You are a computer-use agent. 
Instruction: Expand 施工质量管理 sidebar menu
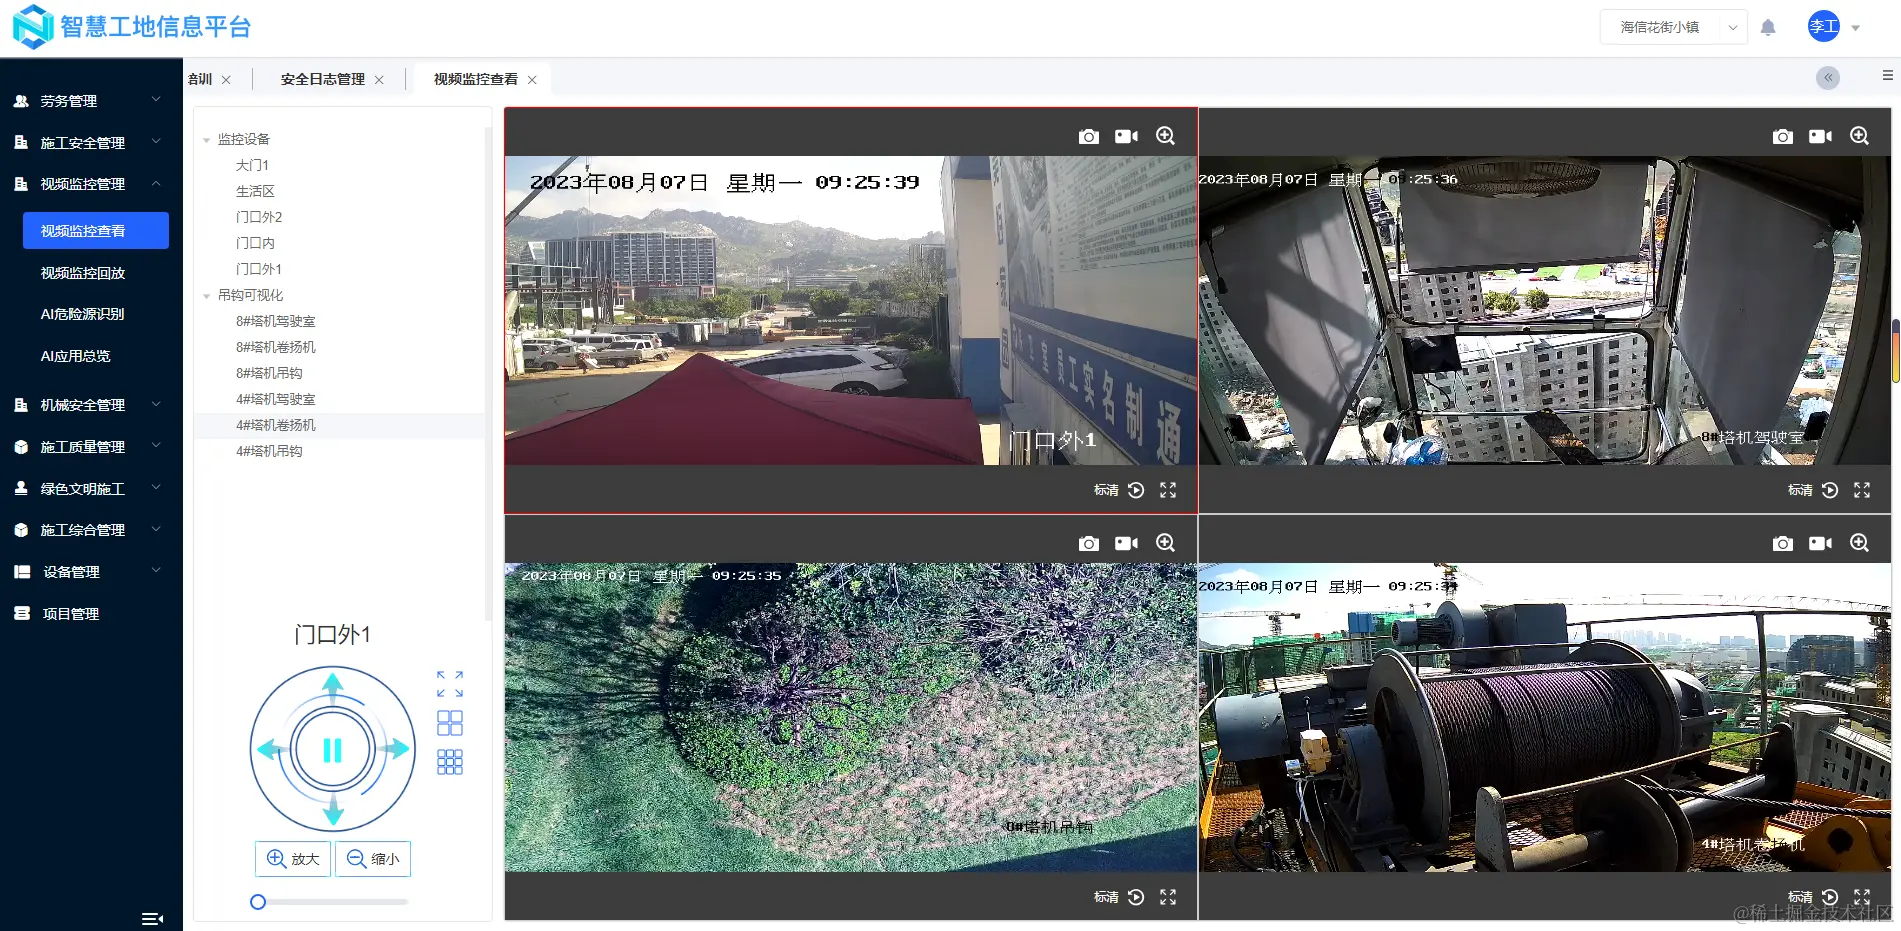pyautogui.click(x=91, y=447)
